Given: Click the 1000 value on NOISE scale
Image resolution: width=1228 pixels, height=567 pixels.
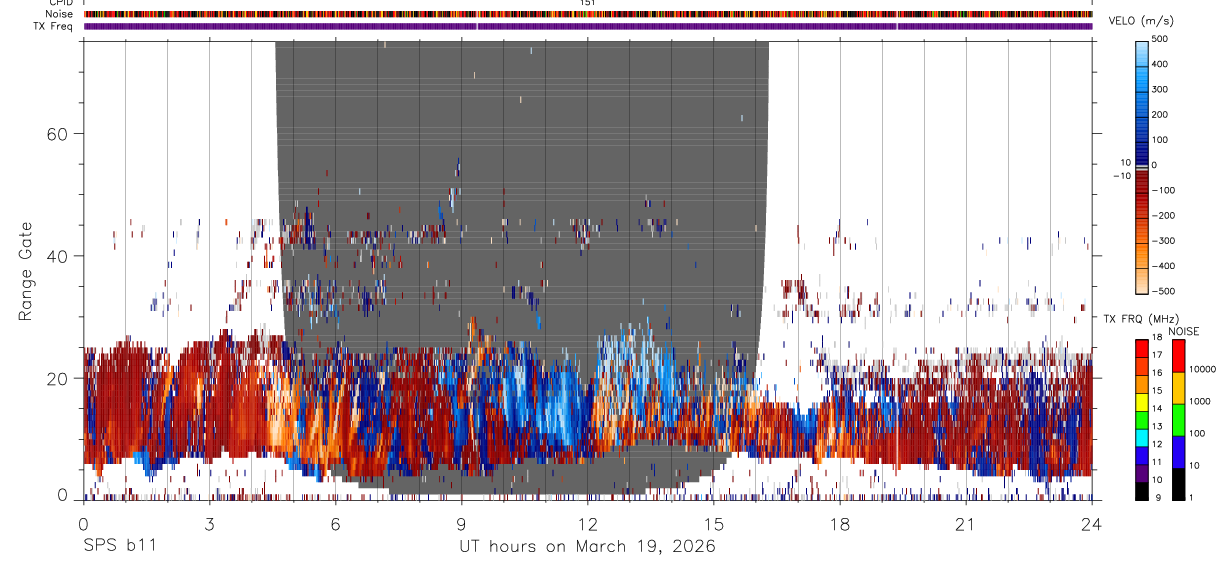Looking at the screenshot, I should (1201, 401).
